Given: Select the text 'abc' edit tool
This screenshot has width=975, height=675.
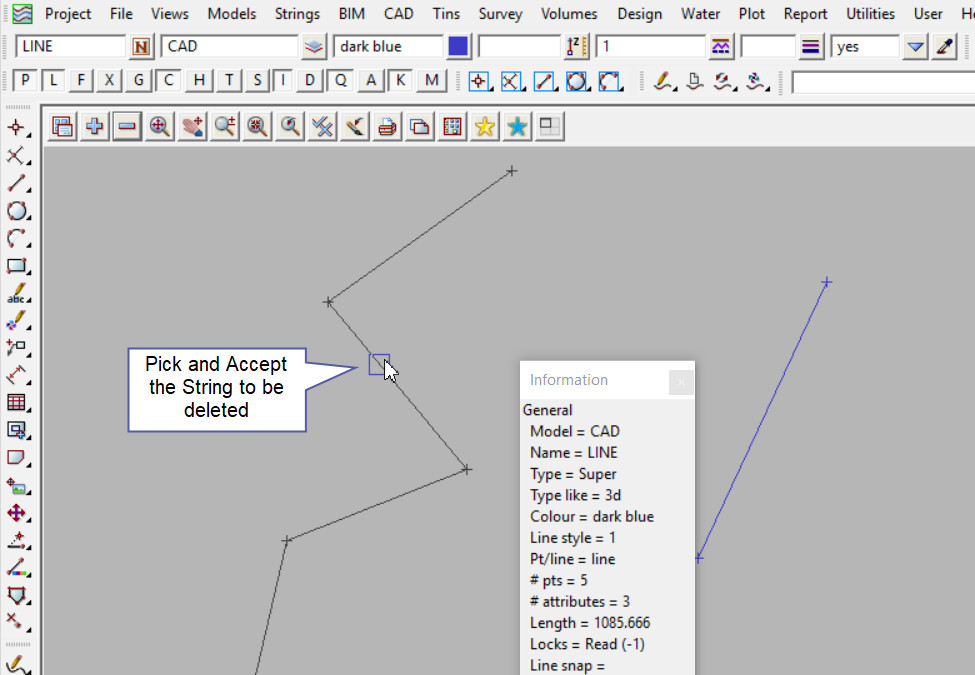Looking at the screenshot, I should 17,294.
